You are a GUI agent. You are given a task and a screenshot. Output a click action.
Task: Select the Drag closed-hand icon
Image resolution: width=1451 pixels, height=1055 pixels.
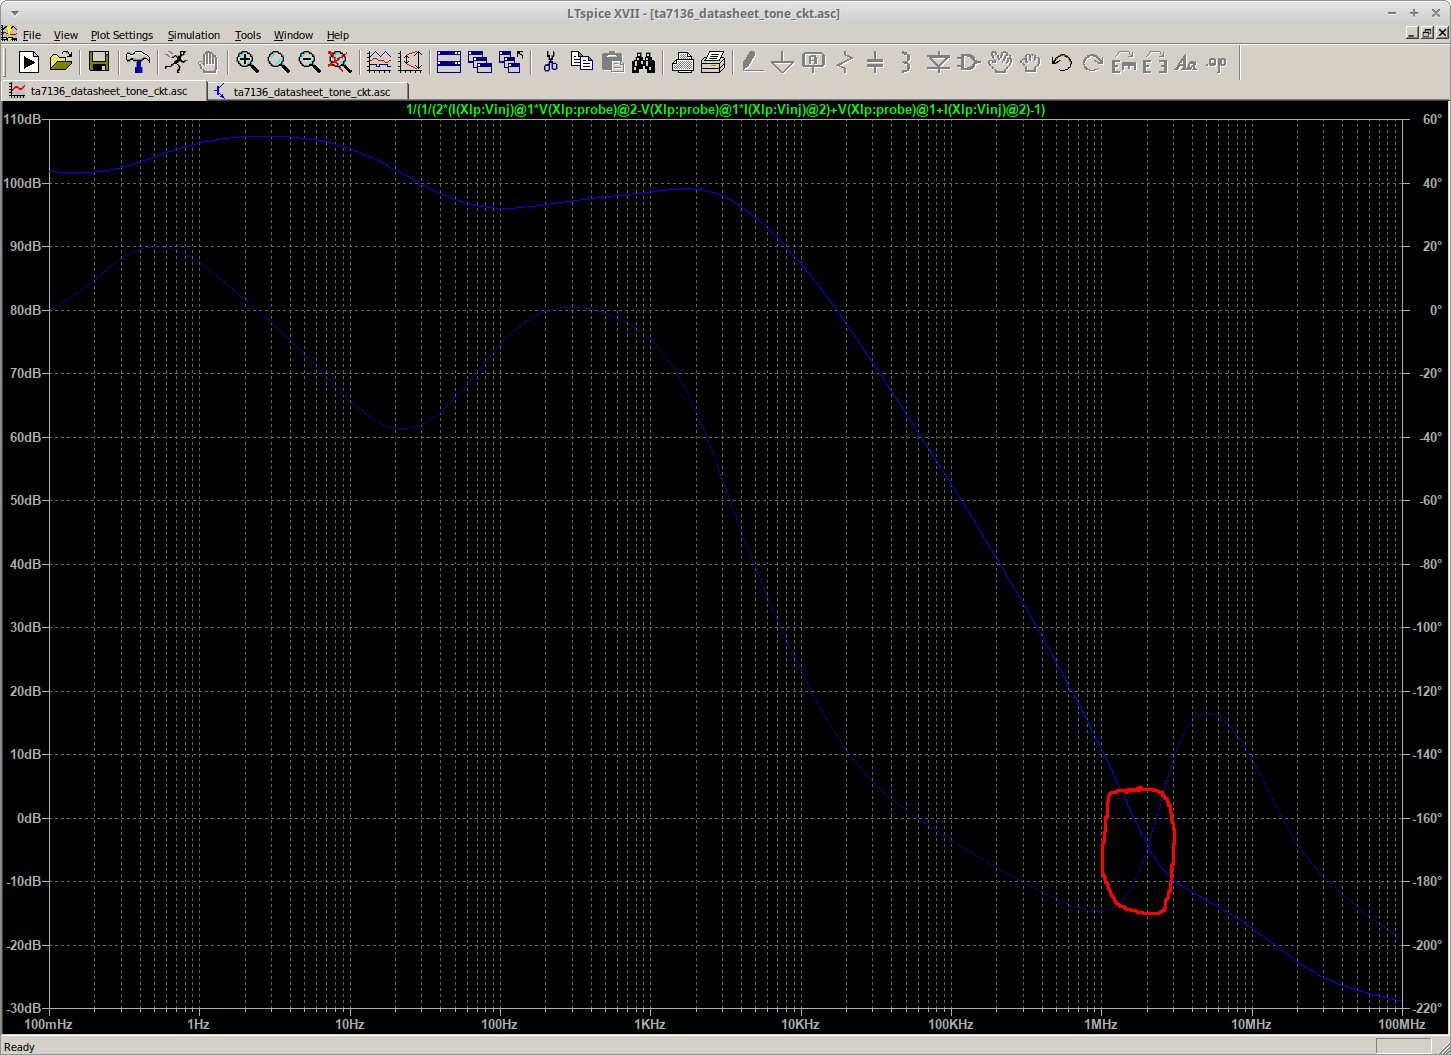point(1031,63)
